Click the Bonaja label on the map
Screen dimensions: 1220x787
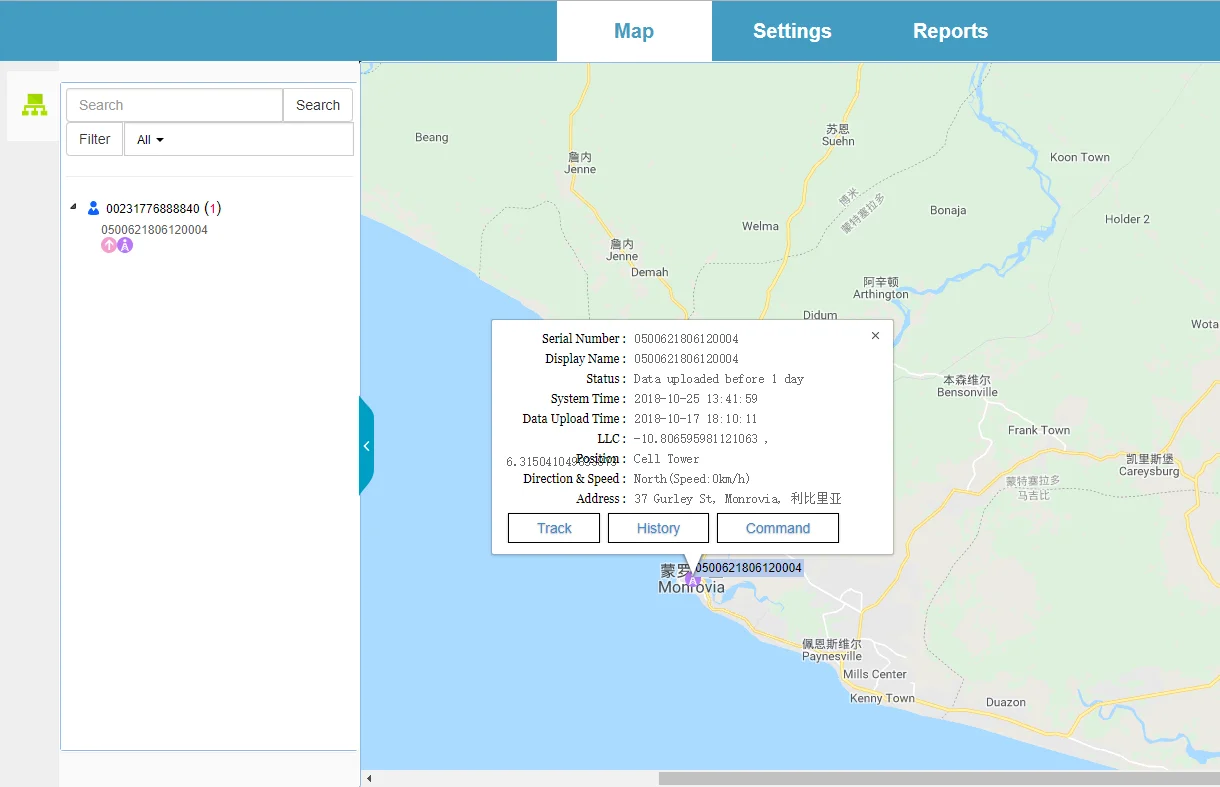point(948,210)
